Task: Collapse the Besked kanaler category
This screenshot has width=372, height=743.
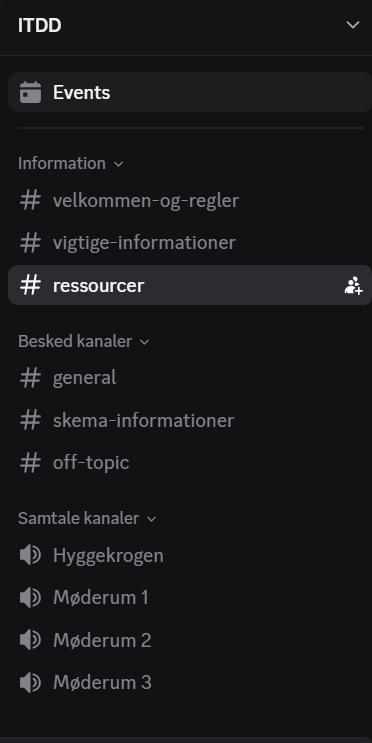Action: (83, 341)
